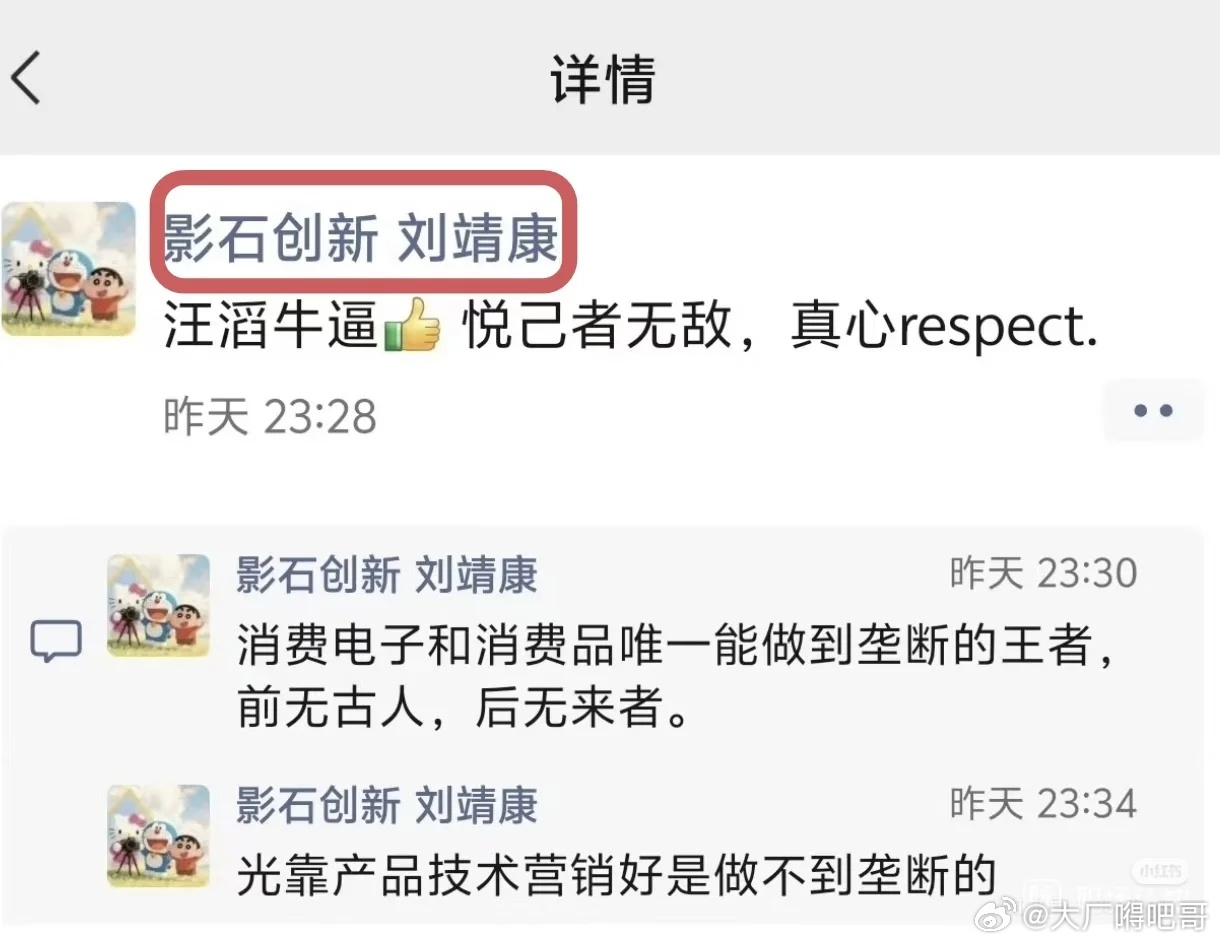Viewport: 1220px width, 944px height.
Task: Open the two-dot more options button
Action: click(1152, 410)
